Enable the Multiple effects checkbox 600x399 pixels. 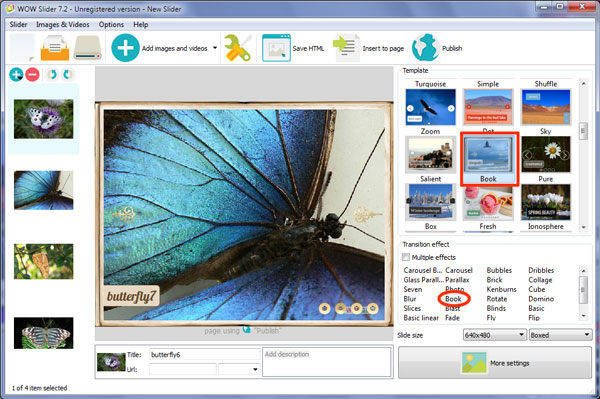point(406,257)
